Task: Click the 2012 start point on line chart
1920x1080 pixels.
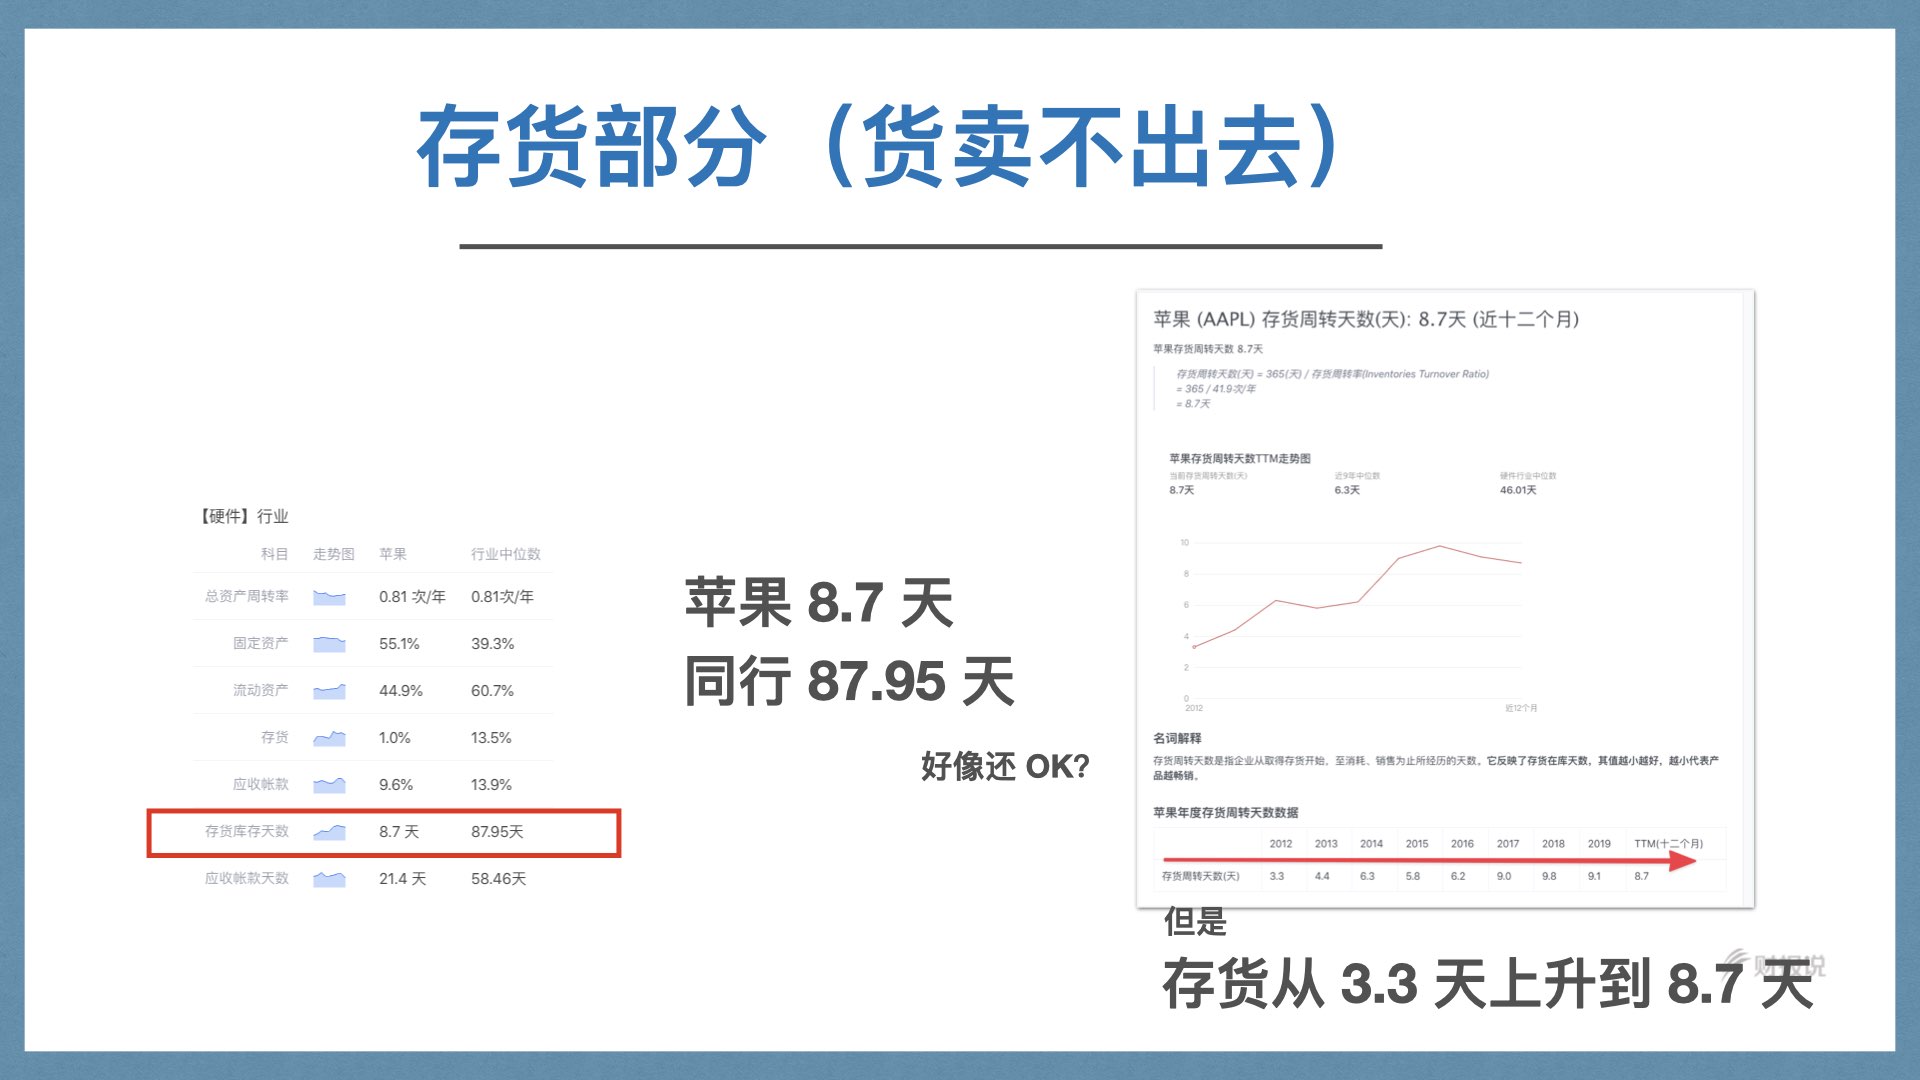Action: coord(1194,647)
